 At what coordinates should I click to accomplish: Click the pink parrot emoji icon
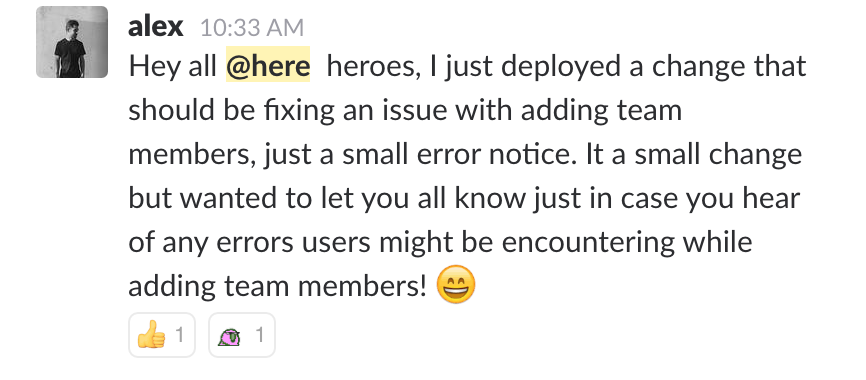(230, 336)
